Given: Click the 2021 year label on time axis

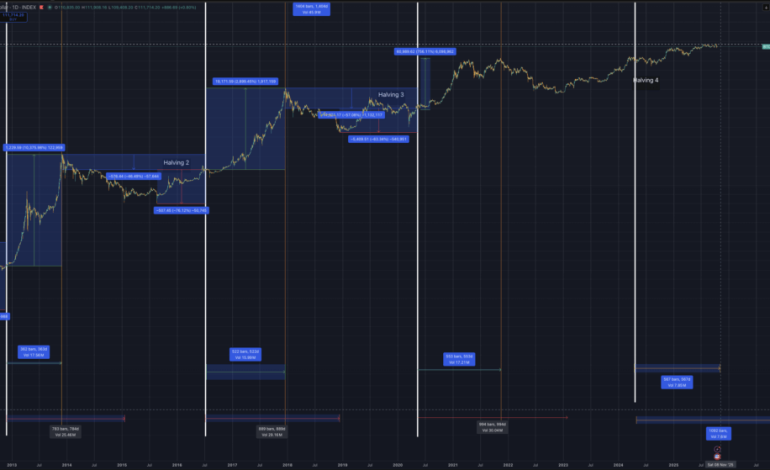Looking at the screenshot, I should point(453,465).
